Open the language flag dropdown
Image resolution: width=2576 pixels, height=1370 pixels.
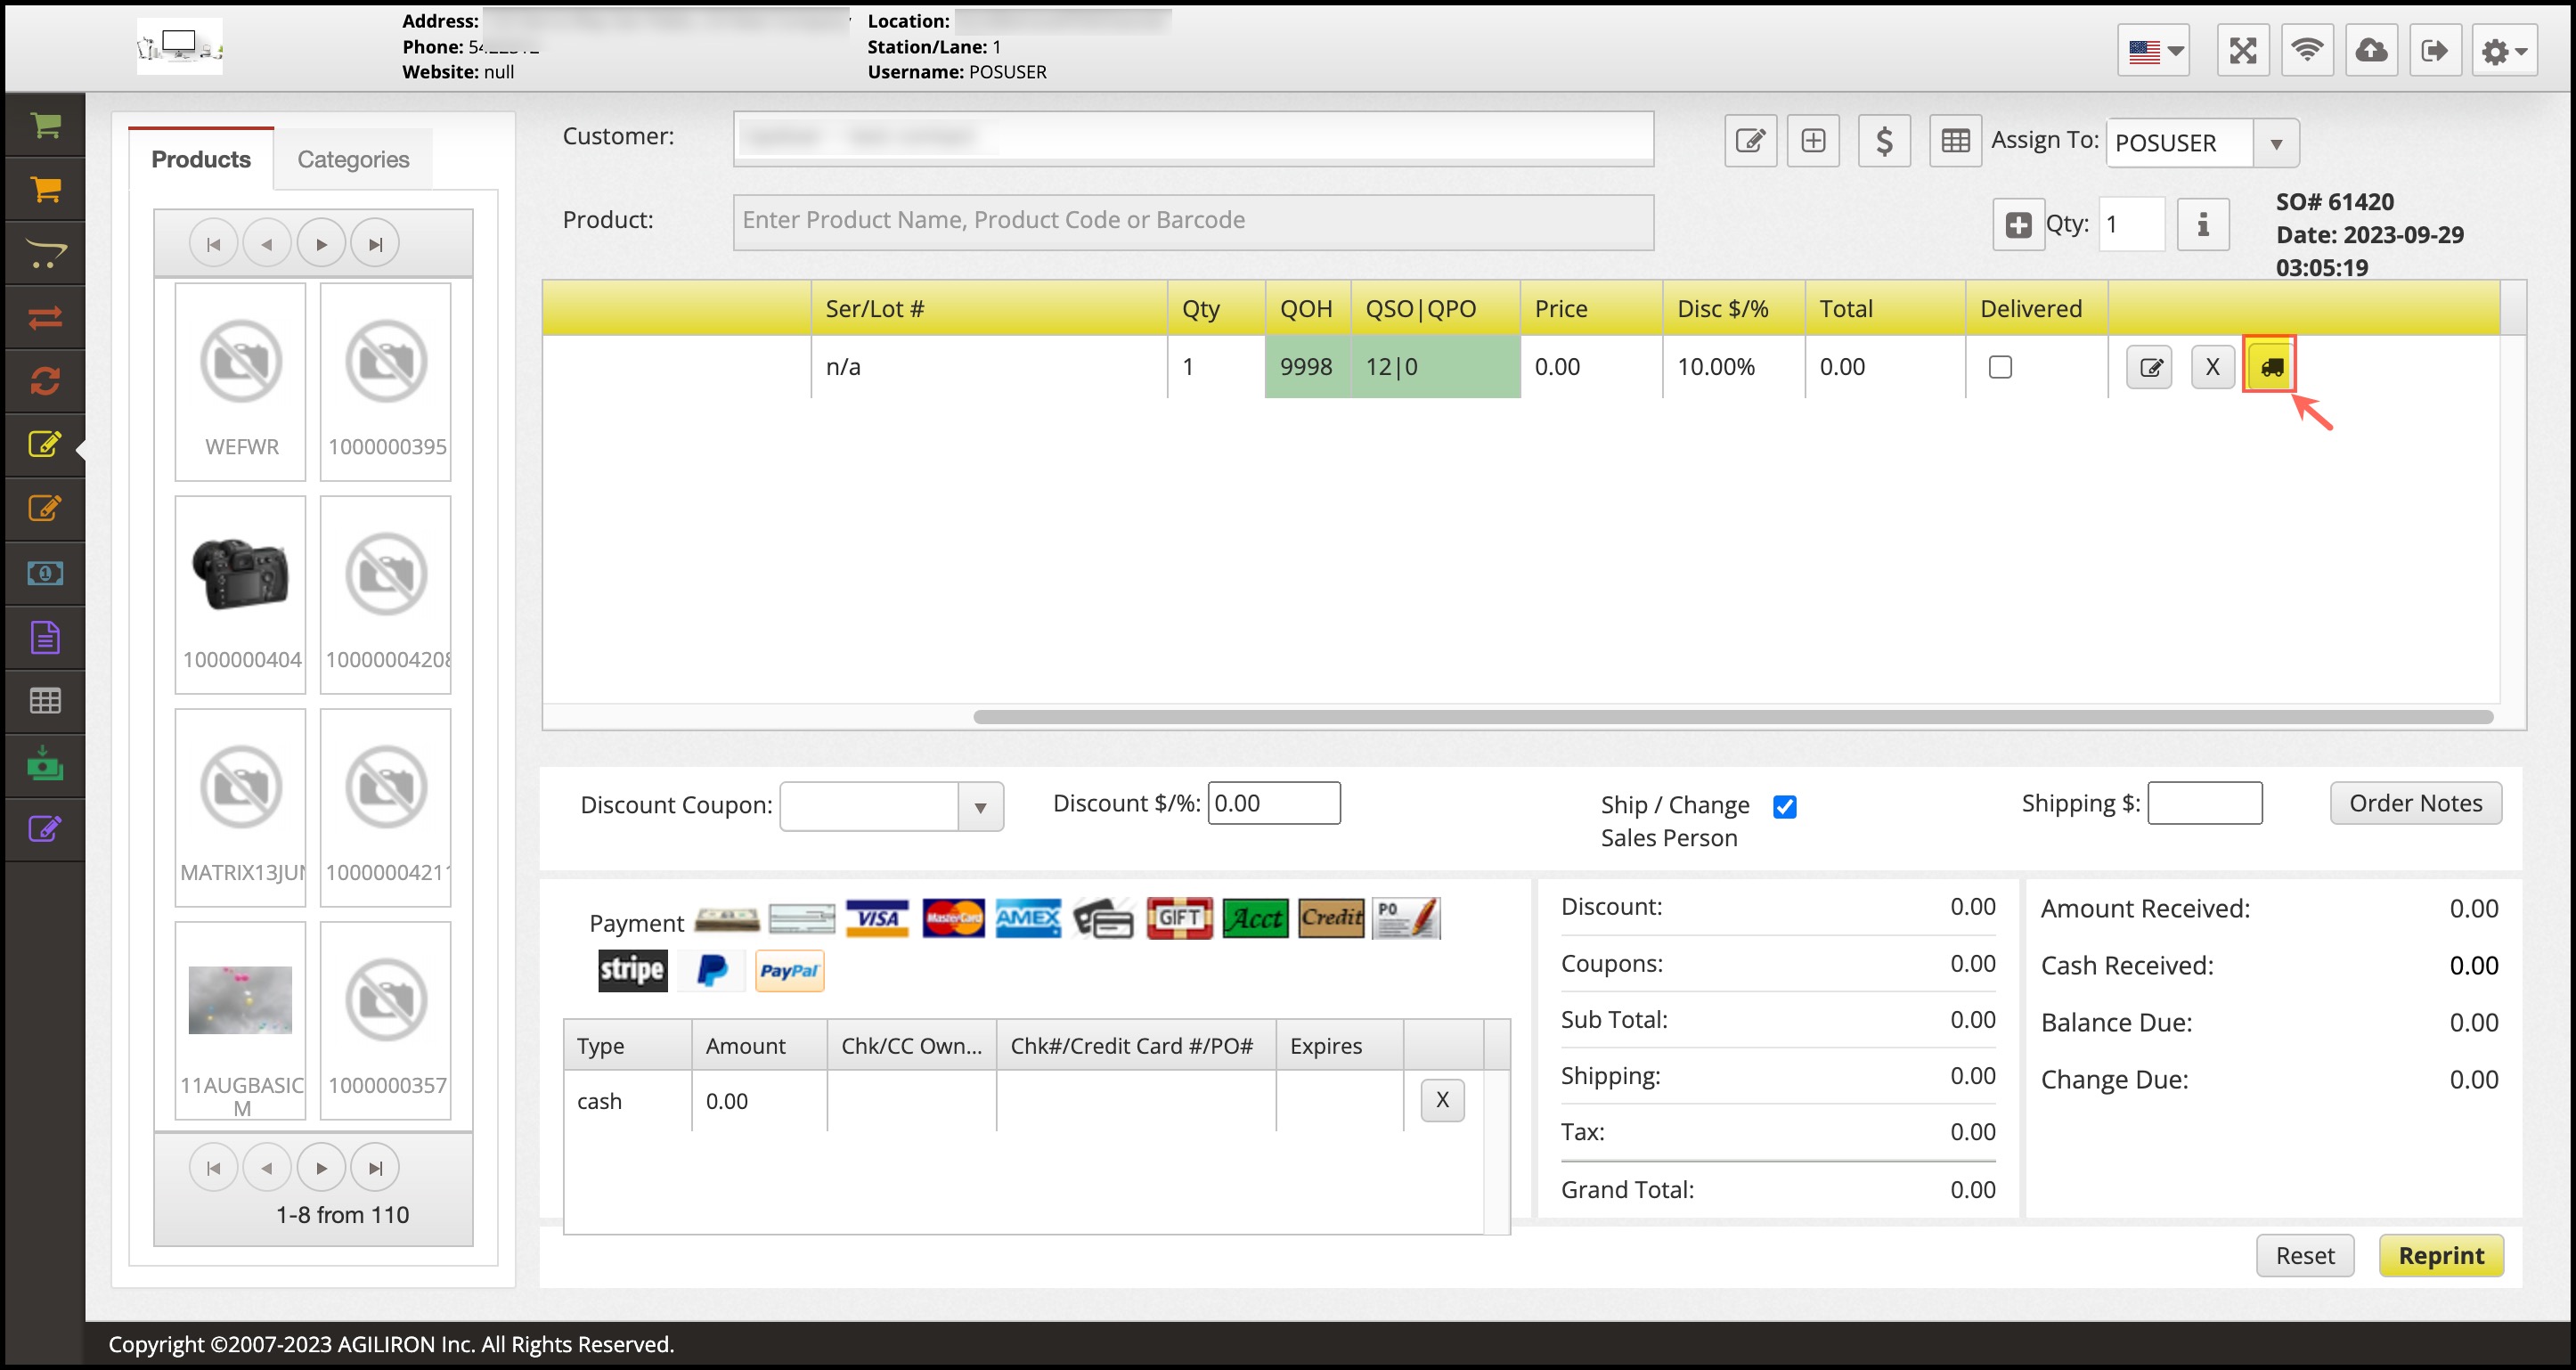pos(2154,51)
